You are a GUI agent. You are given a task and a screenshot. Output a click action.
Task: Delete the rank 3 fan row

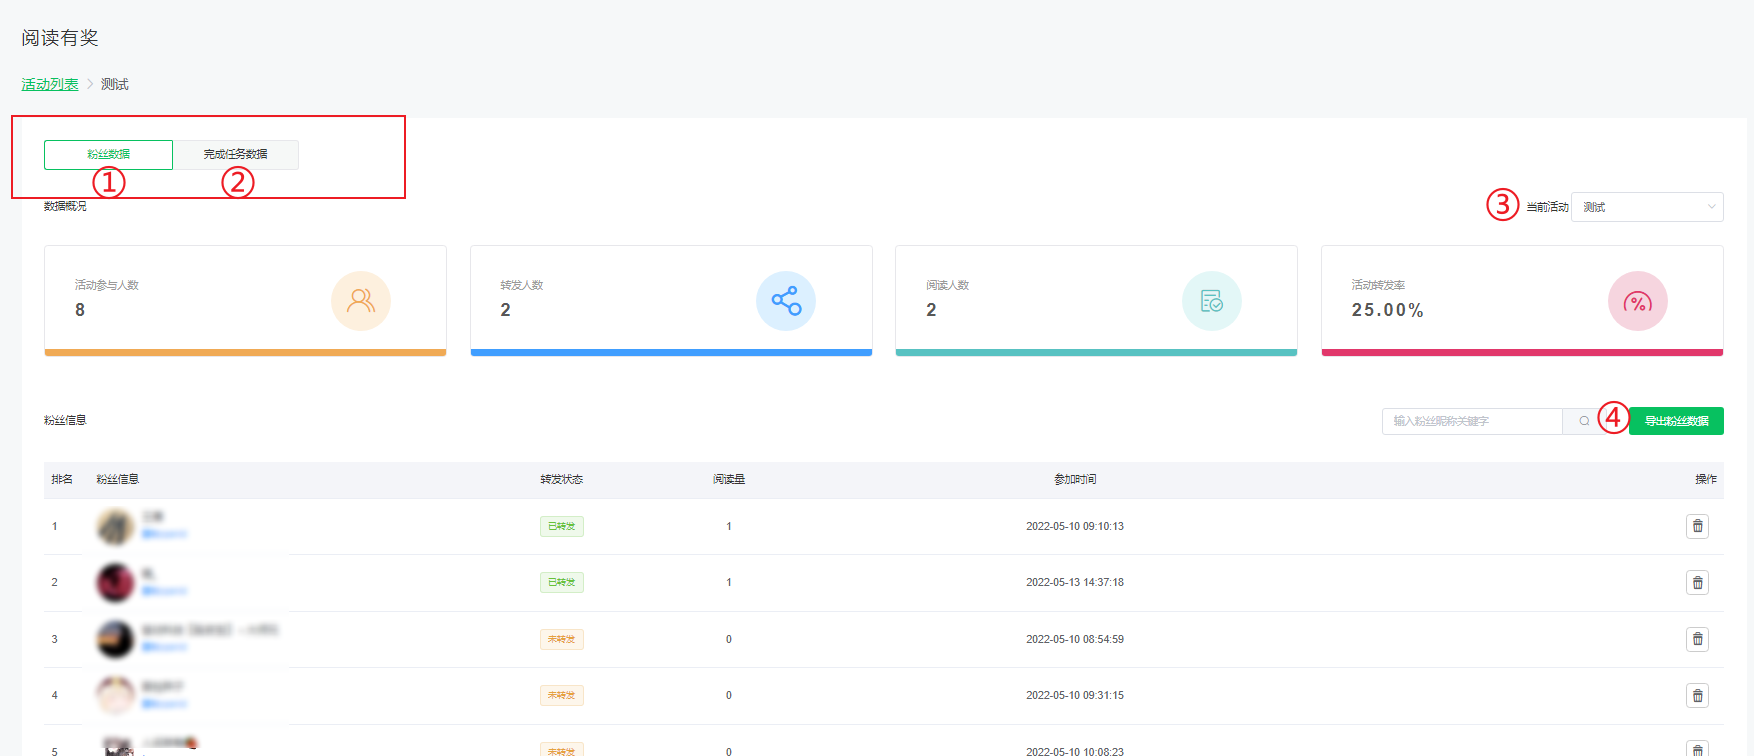1697,639
